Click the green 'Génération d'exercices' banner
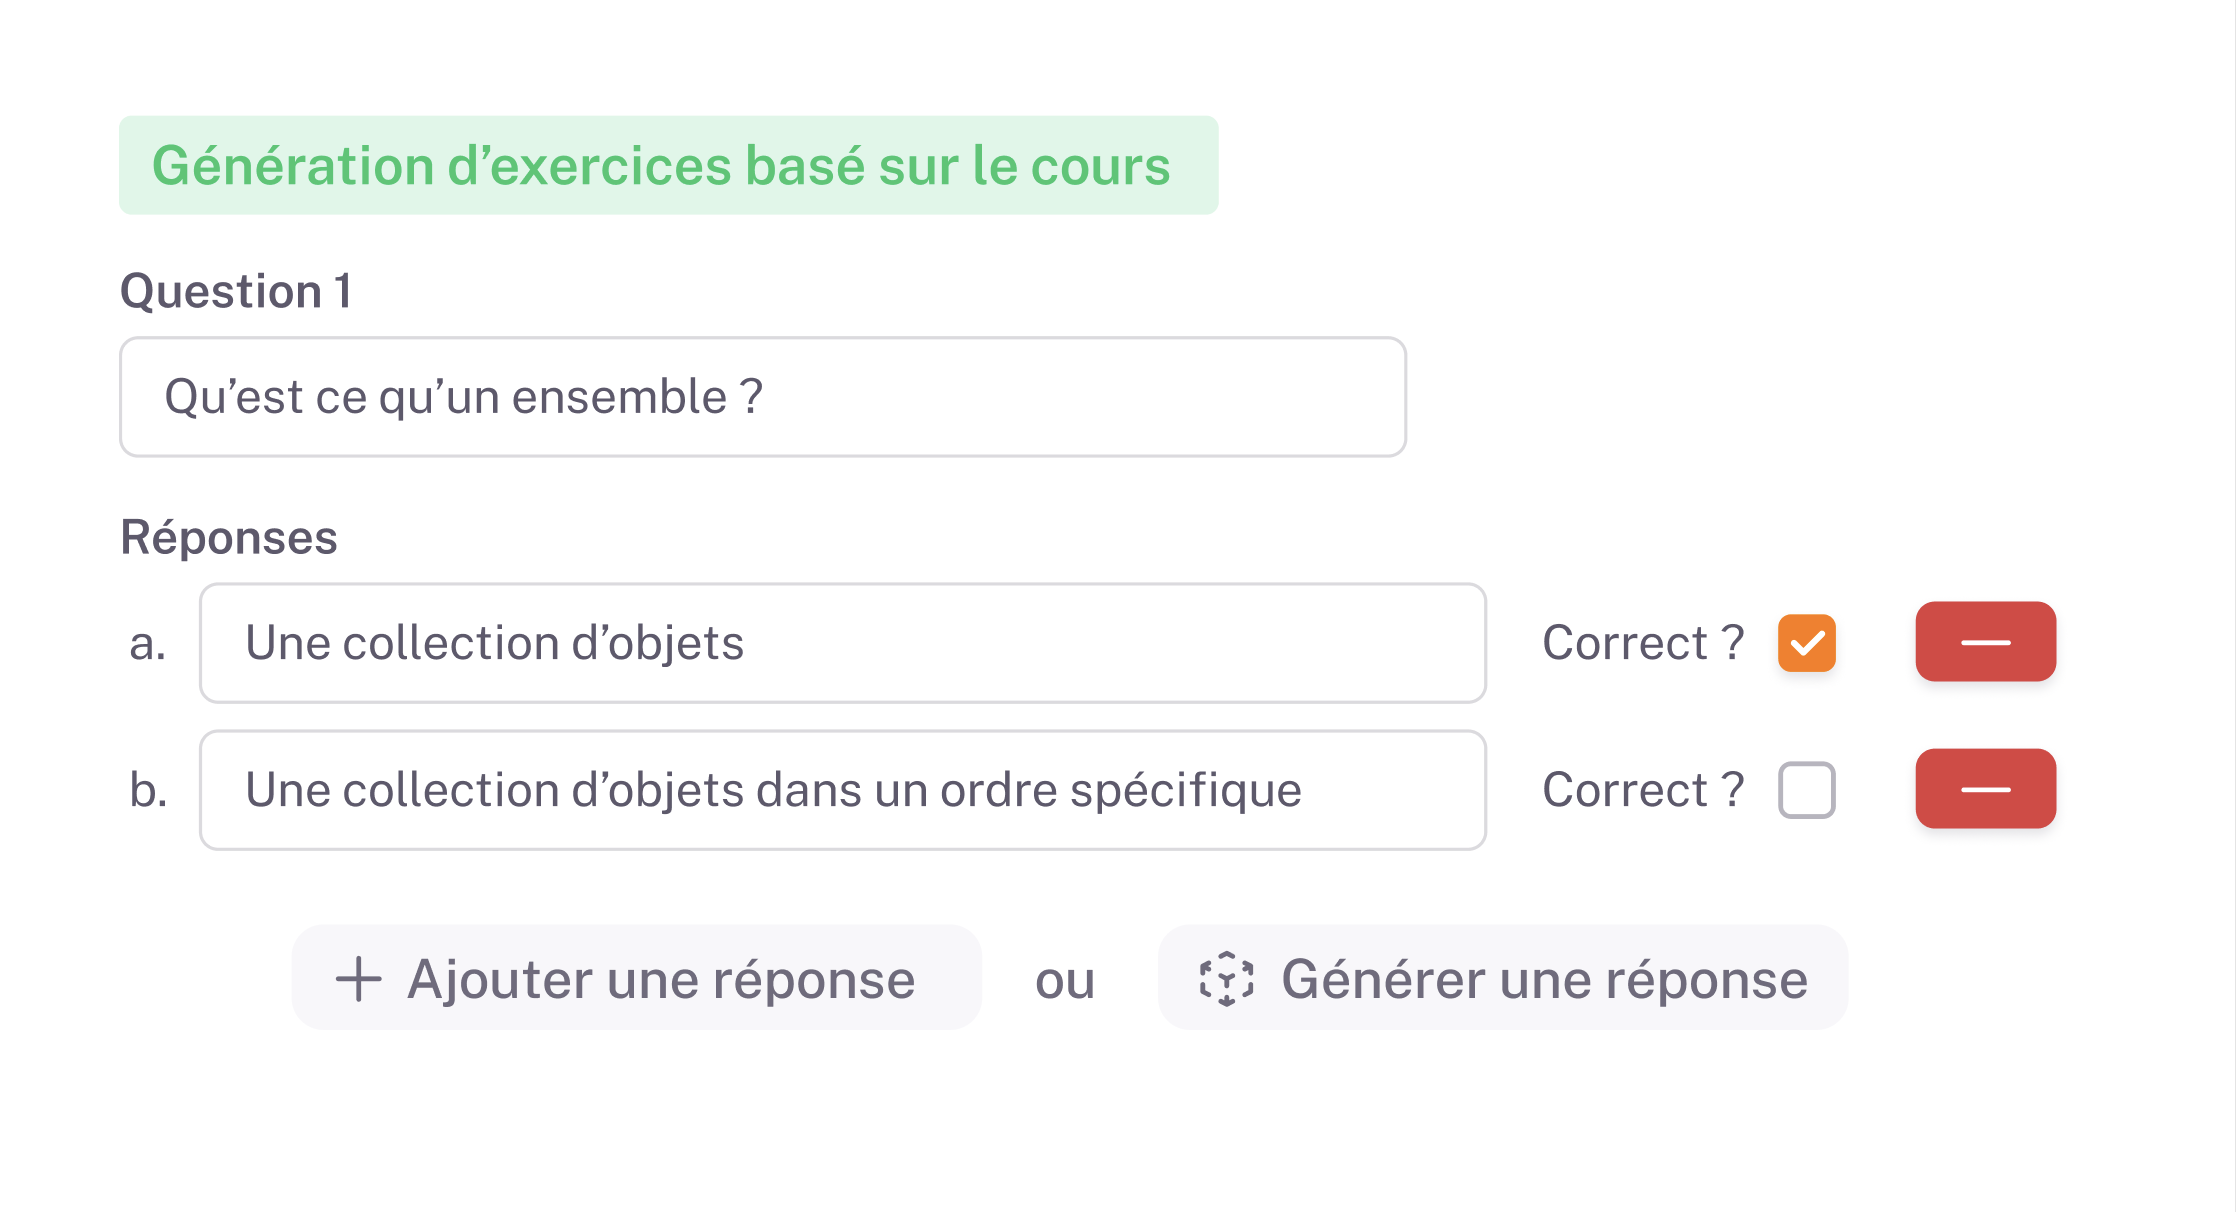 pos(668,165)
